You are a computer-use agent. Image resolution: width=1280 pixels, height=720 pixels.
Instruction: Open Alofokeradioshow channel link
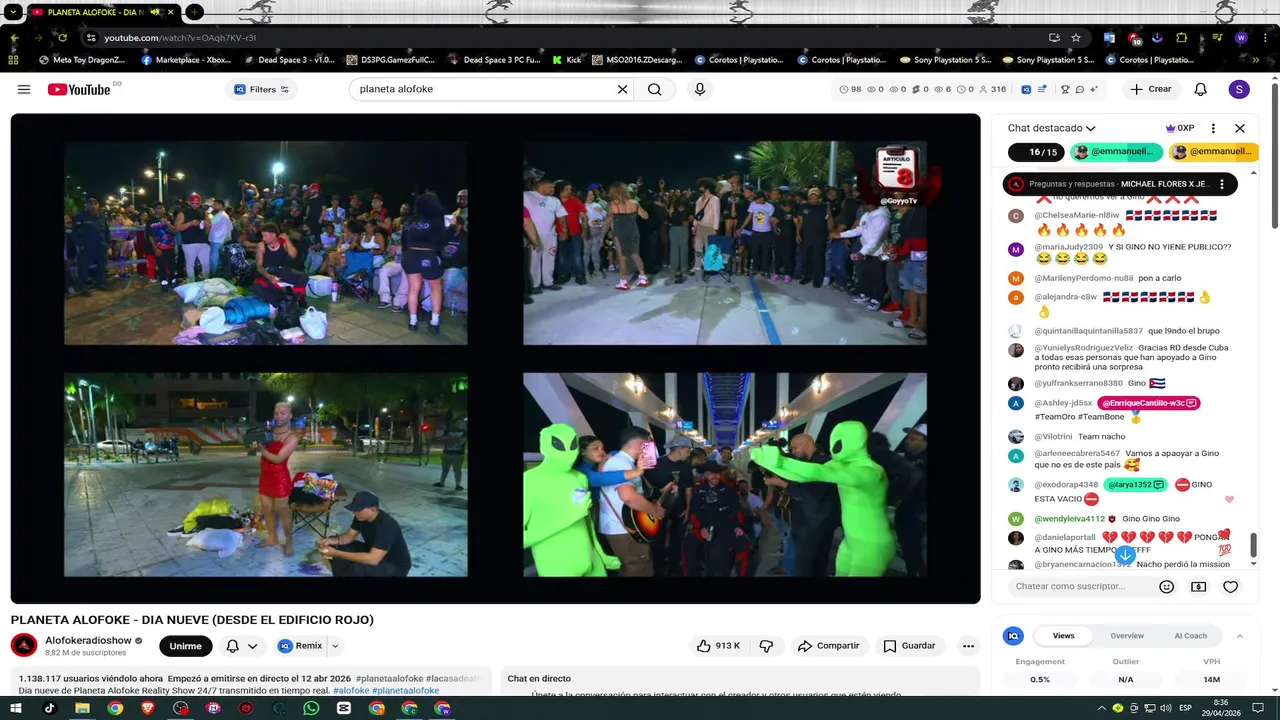pos(88,640)
